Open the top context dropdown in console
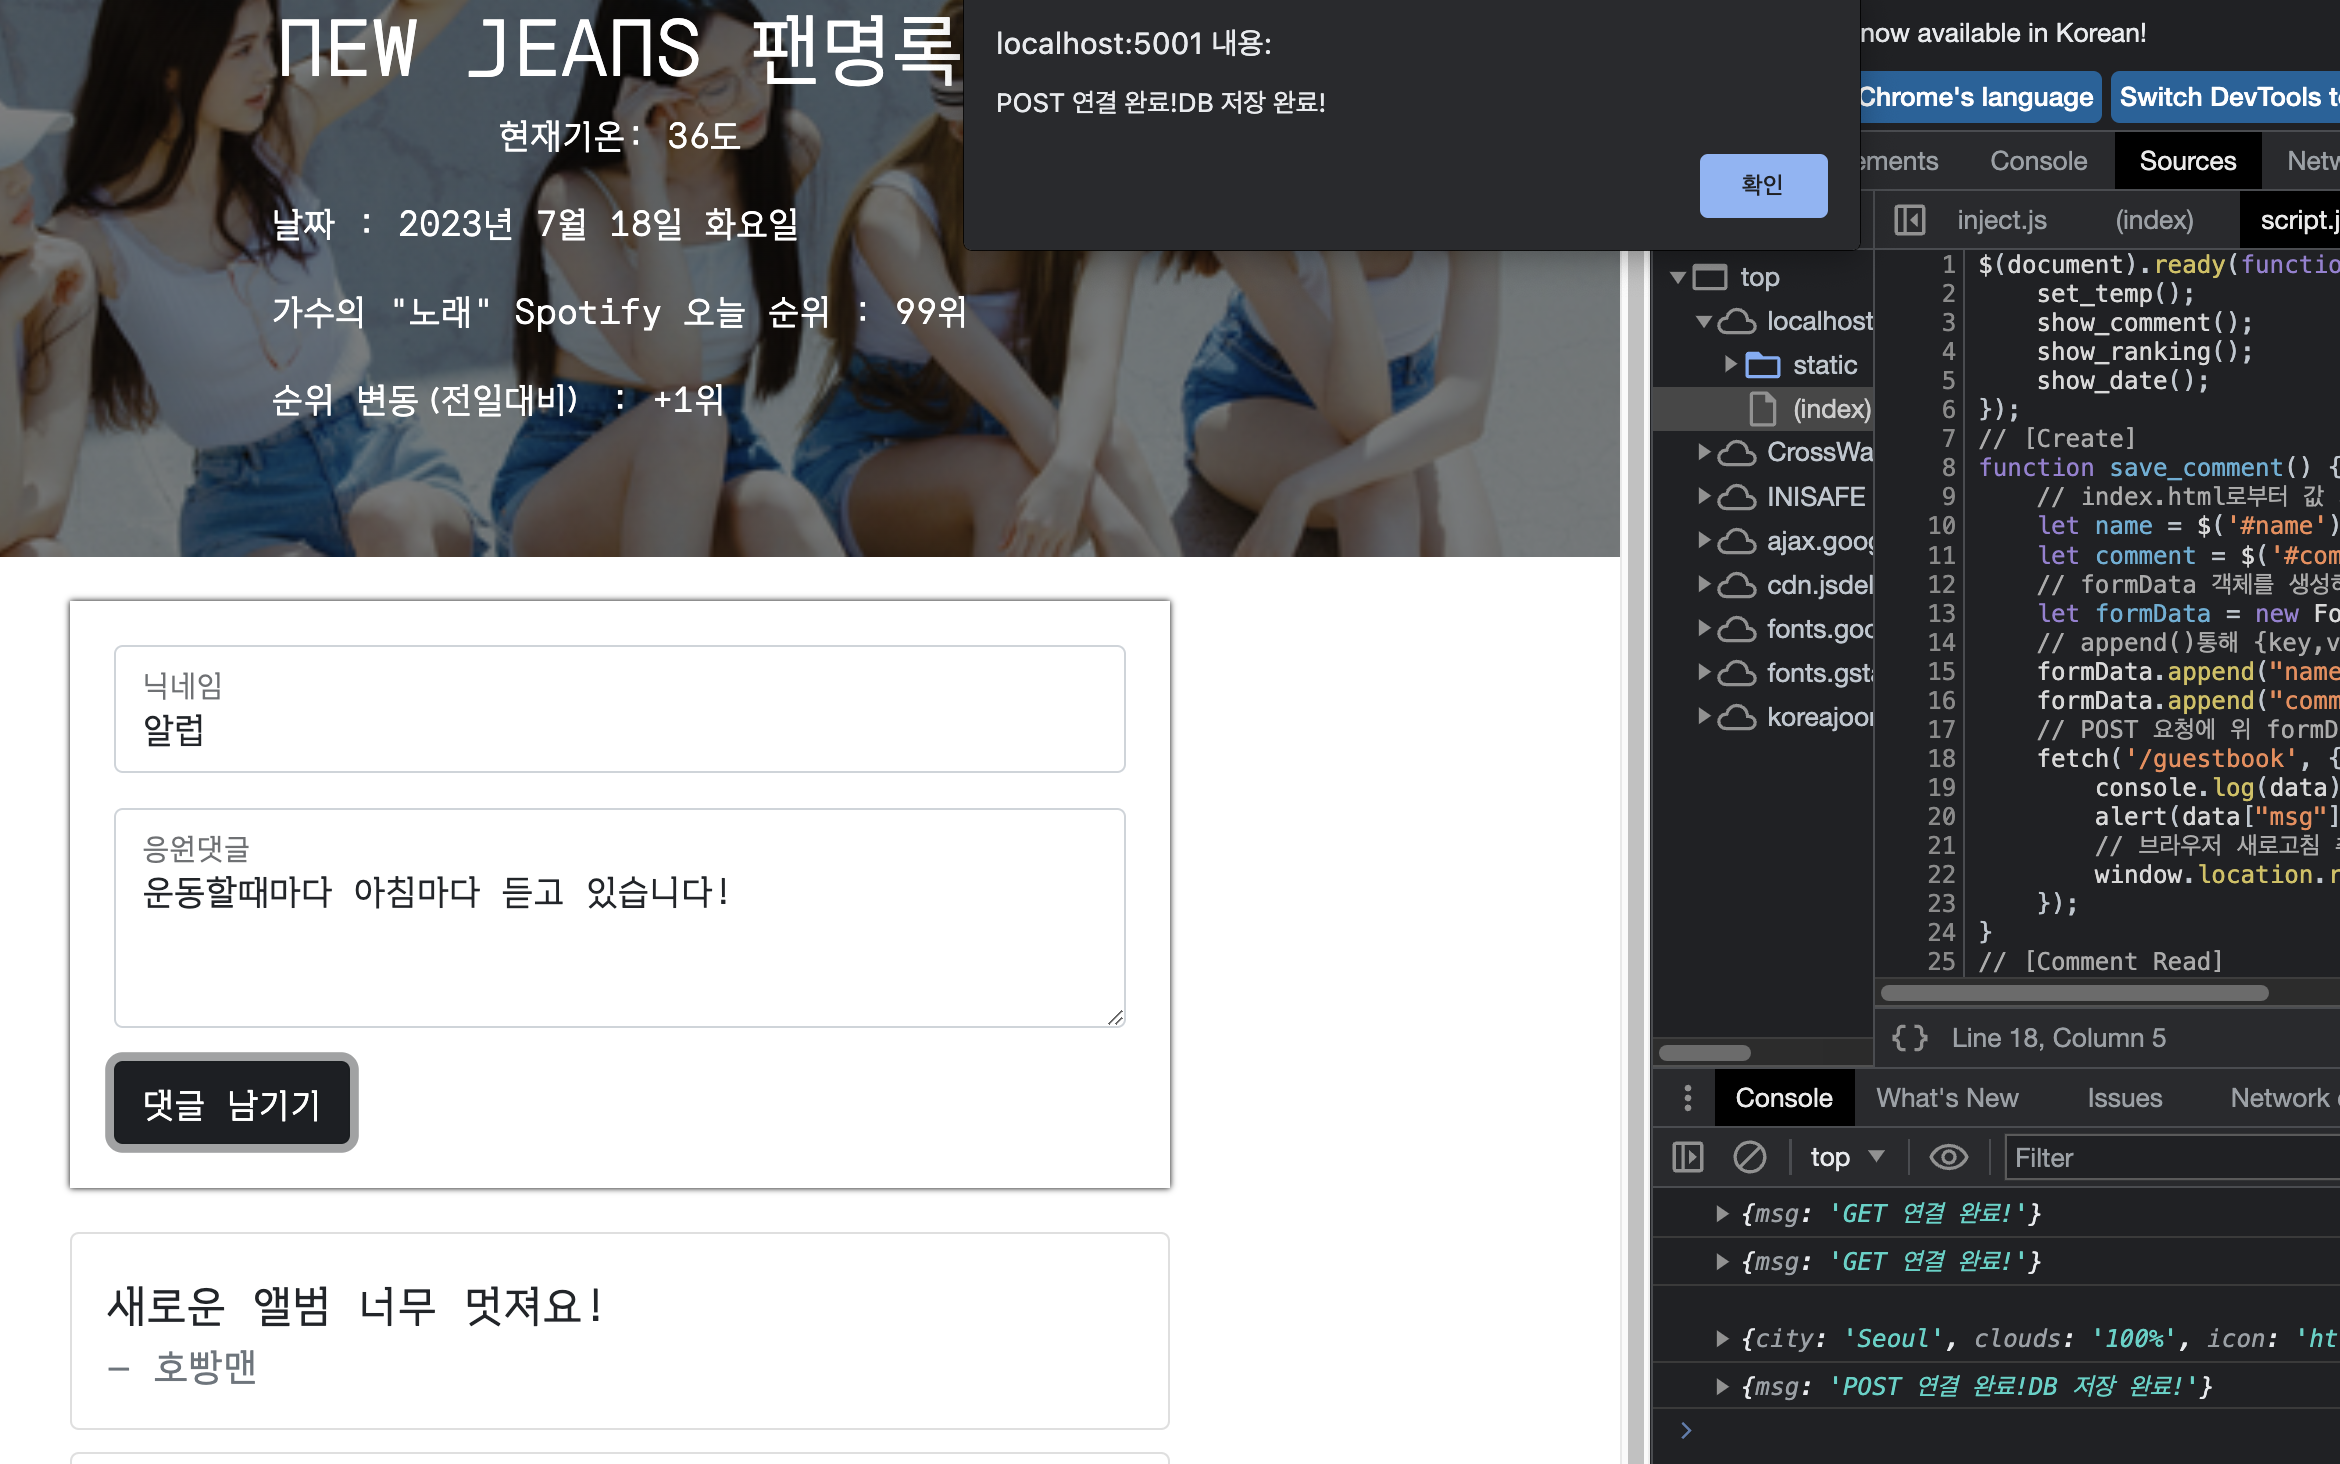Image resolution: width=2340 pixels, height=1464 pixels. coord(1846,1157)
